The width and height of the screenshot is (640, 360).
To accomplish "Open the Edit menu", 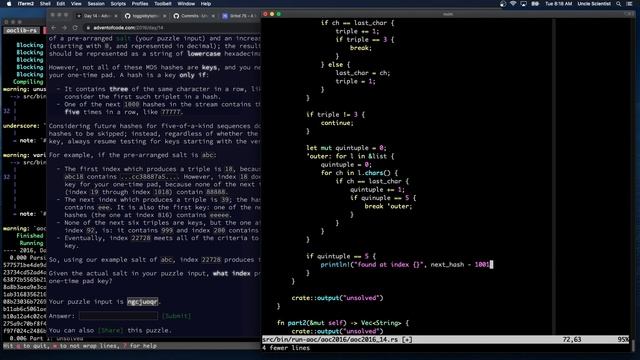I will 61,4.
